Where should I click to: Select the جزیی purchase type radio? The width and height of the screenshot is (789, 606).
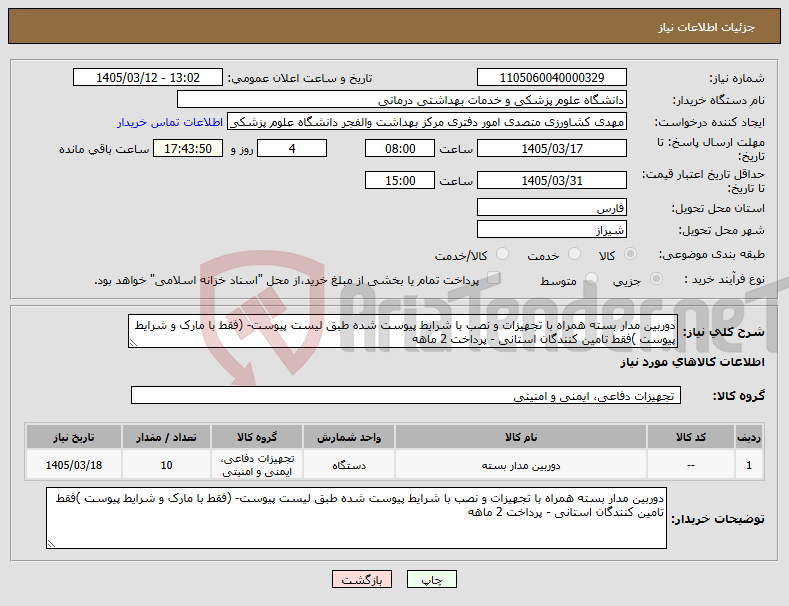656,278
